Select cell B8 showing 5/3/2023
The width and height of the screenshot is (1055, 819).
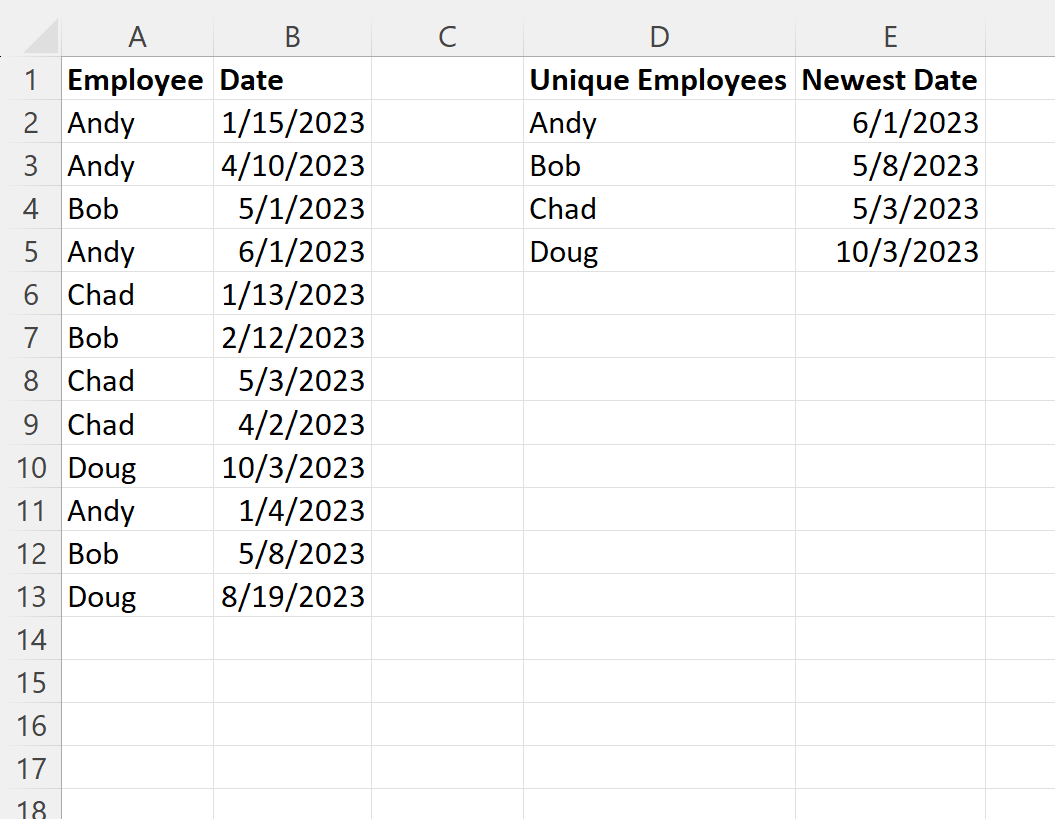(292, 381)
